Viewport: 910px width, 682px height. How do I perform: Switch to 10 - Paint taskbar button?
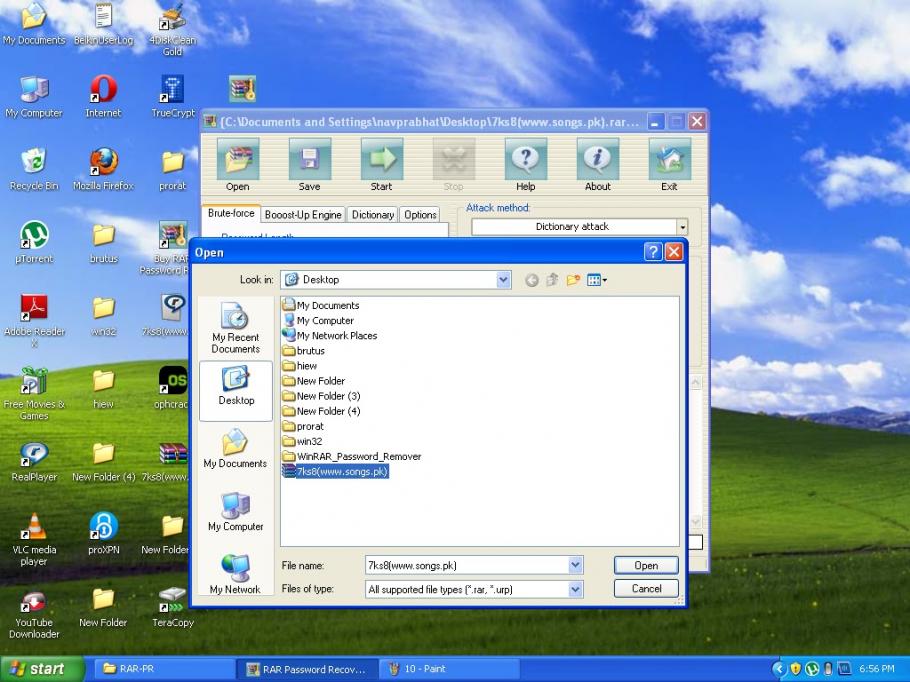[450, 669]
